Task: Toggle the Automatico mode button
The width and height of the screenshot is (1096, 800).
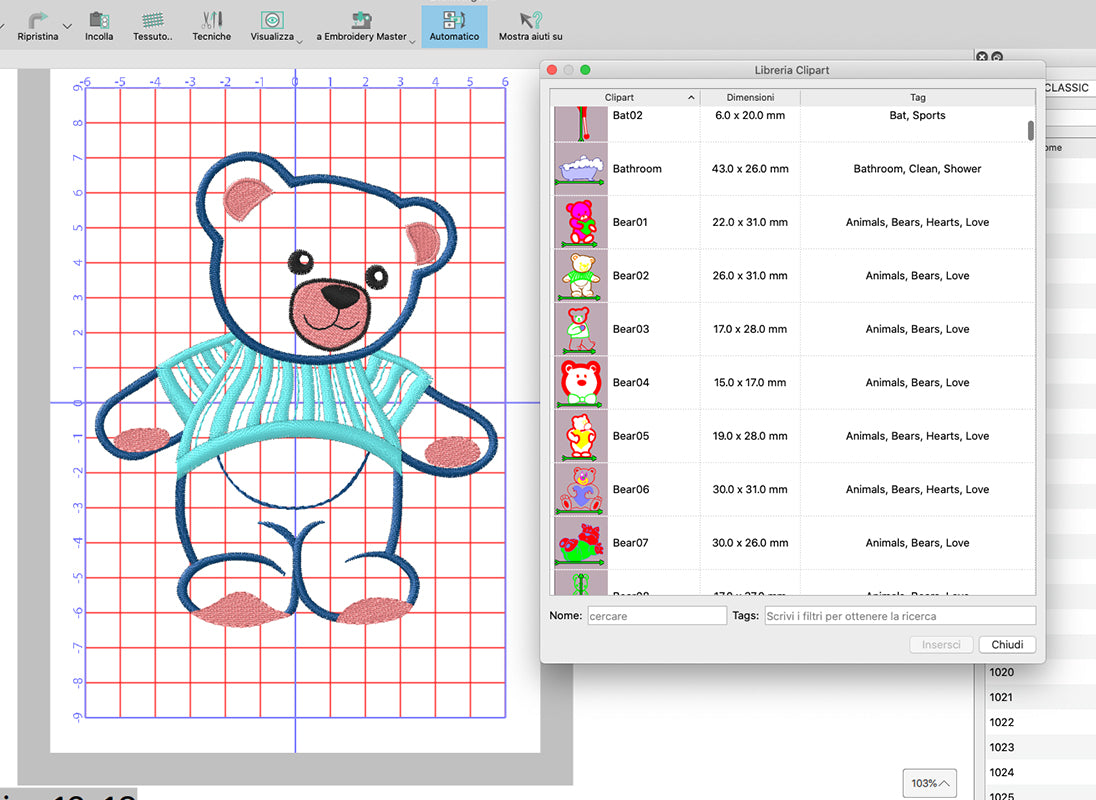Action: 454,19
